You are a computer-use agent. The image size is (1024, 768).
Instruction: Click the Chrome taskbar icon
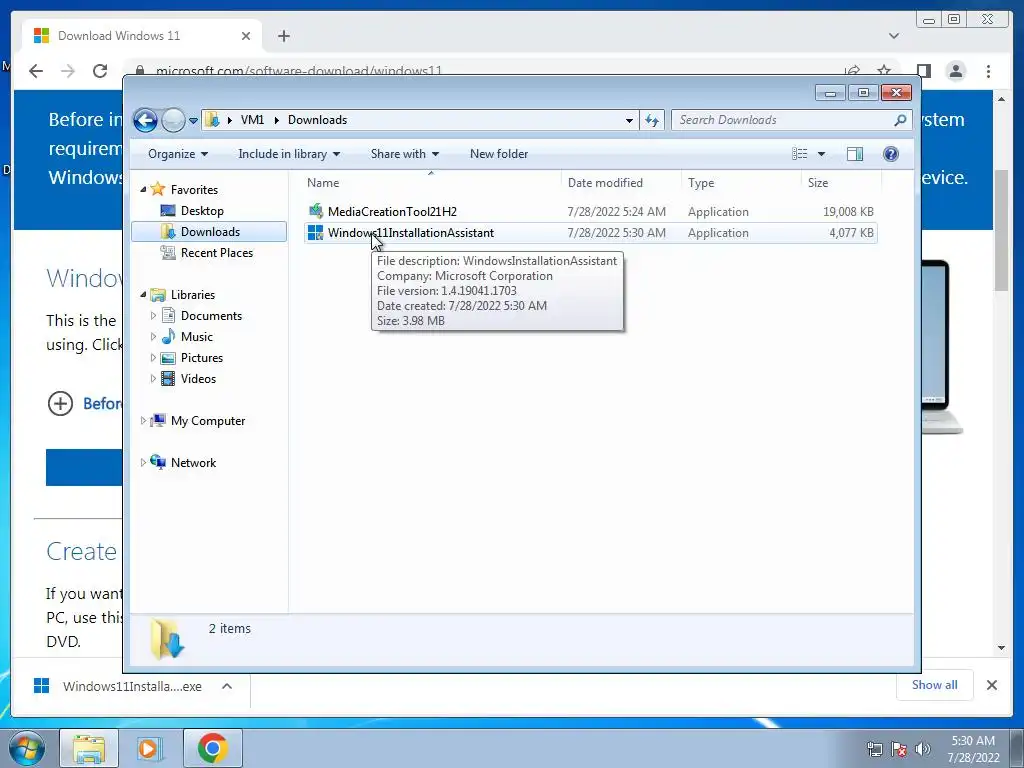[212, 748]
